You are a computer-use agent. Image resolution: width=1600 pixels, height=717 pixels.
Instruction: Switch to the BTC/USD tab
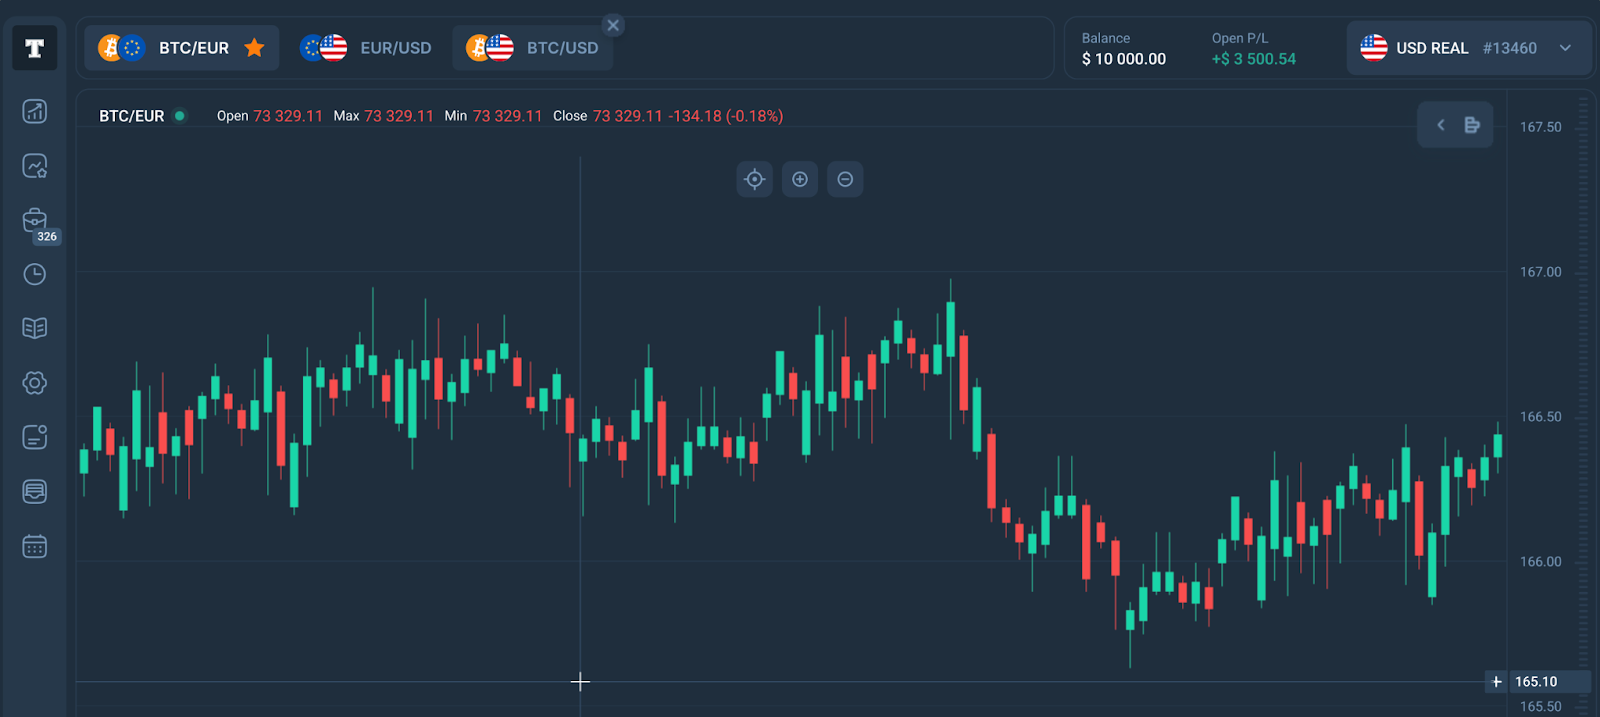pyautogui.click(x=532, y=48)
